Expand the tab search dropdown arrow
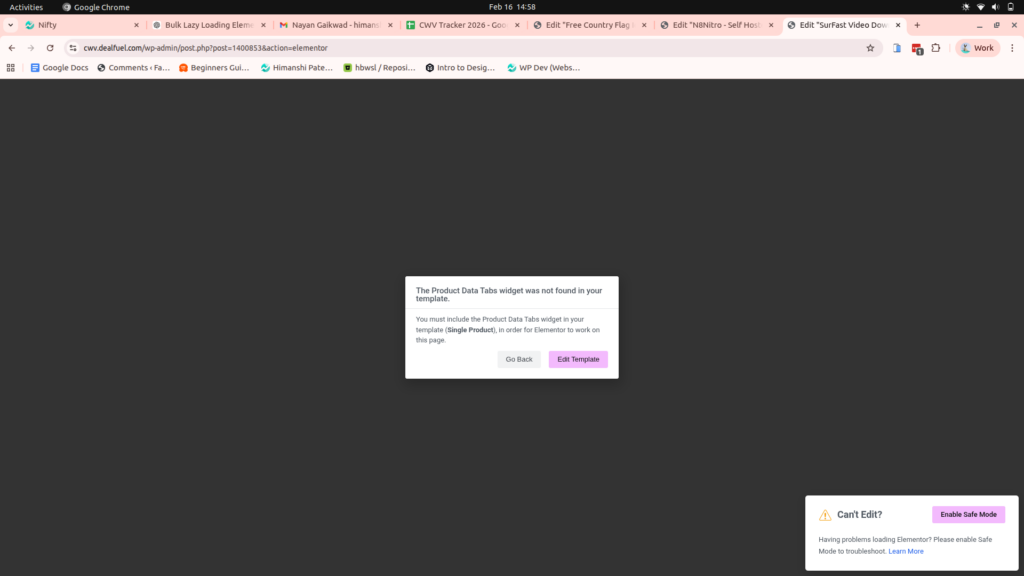This screenshot has width=1024, height=576. (x=11, y=25)
